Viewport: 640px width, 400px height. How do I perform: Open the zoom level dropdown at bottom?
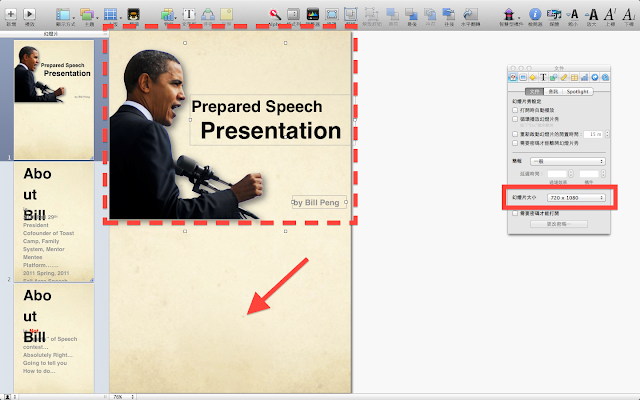pyautogui.click(x=123, y=397)
